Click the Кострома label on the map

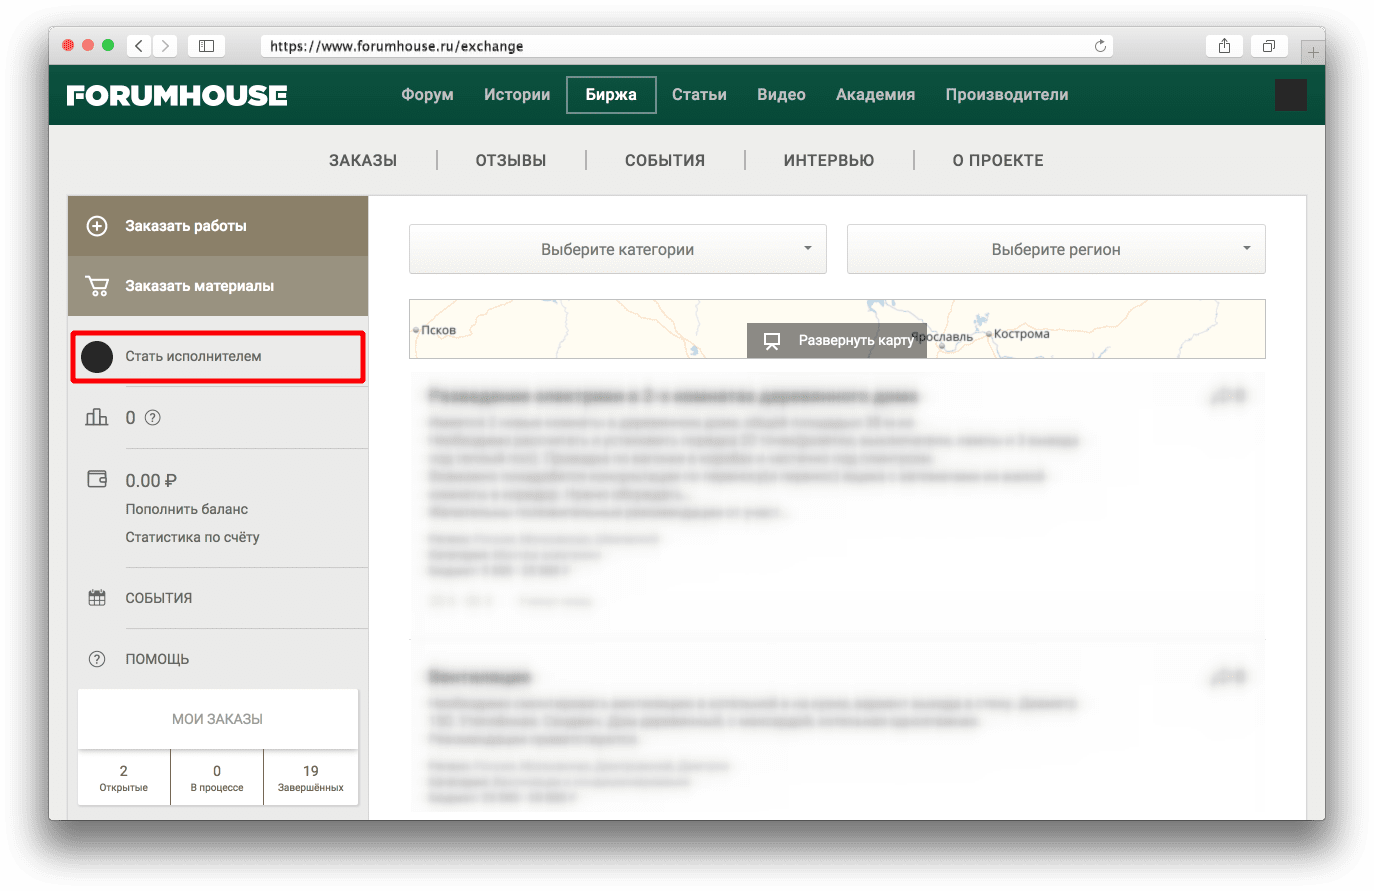coord(1022,334)
